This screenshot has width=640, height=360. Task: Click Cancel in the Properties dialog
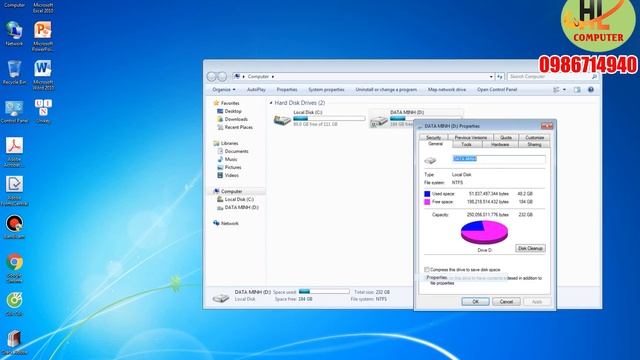point(506,302)
